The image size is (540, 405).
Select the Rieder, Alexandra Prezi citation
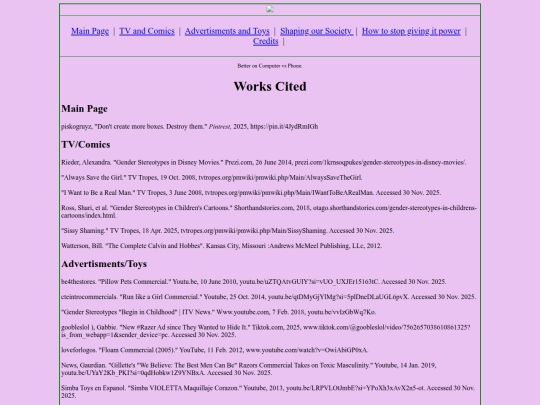pyautogui.click(x=264, y=162)
